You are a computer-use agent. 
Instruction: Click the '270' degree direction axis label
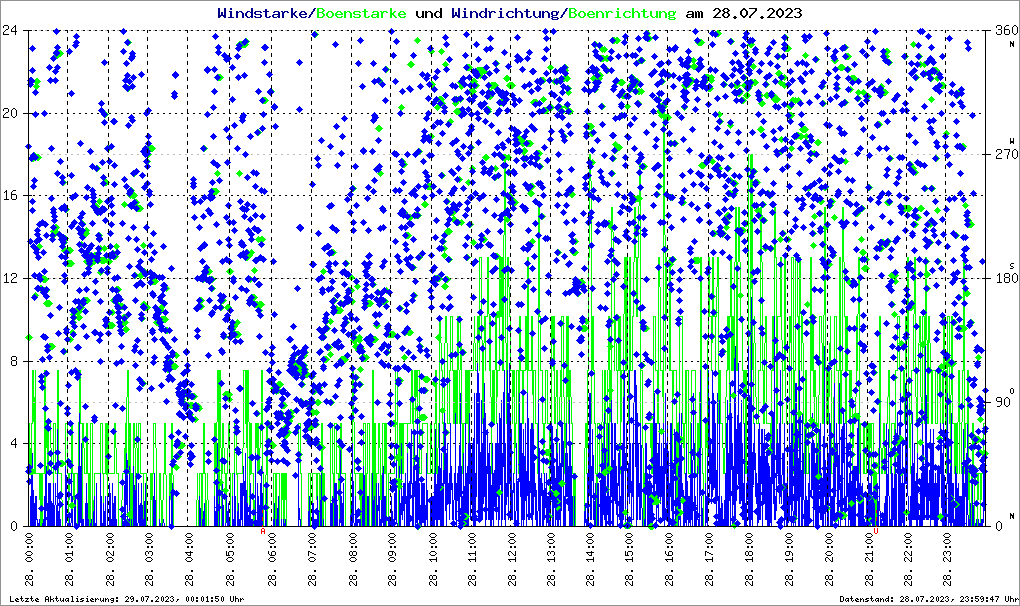pos(1006,155)
